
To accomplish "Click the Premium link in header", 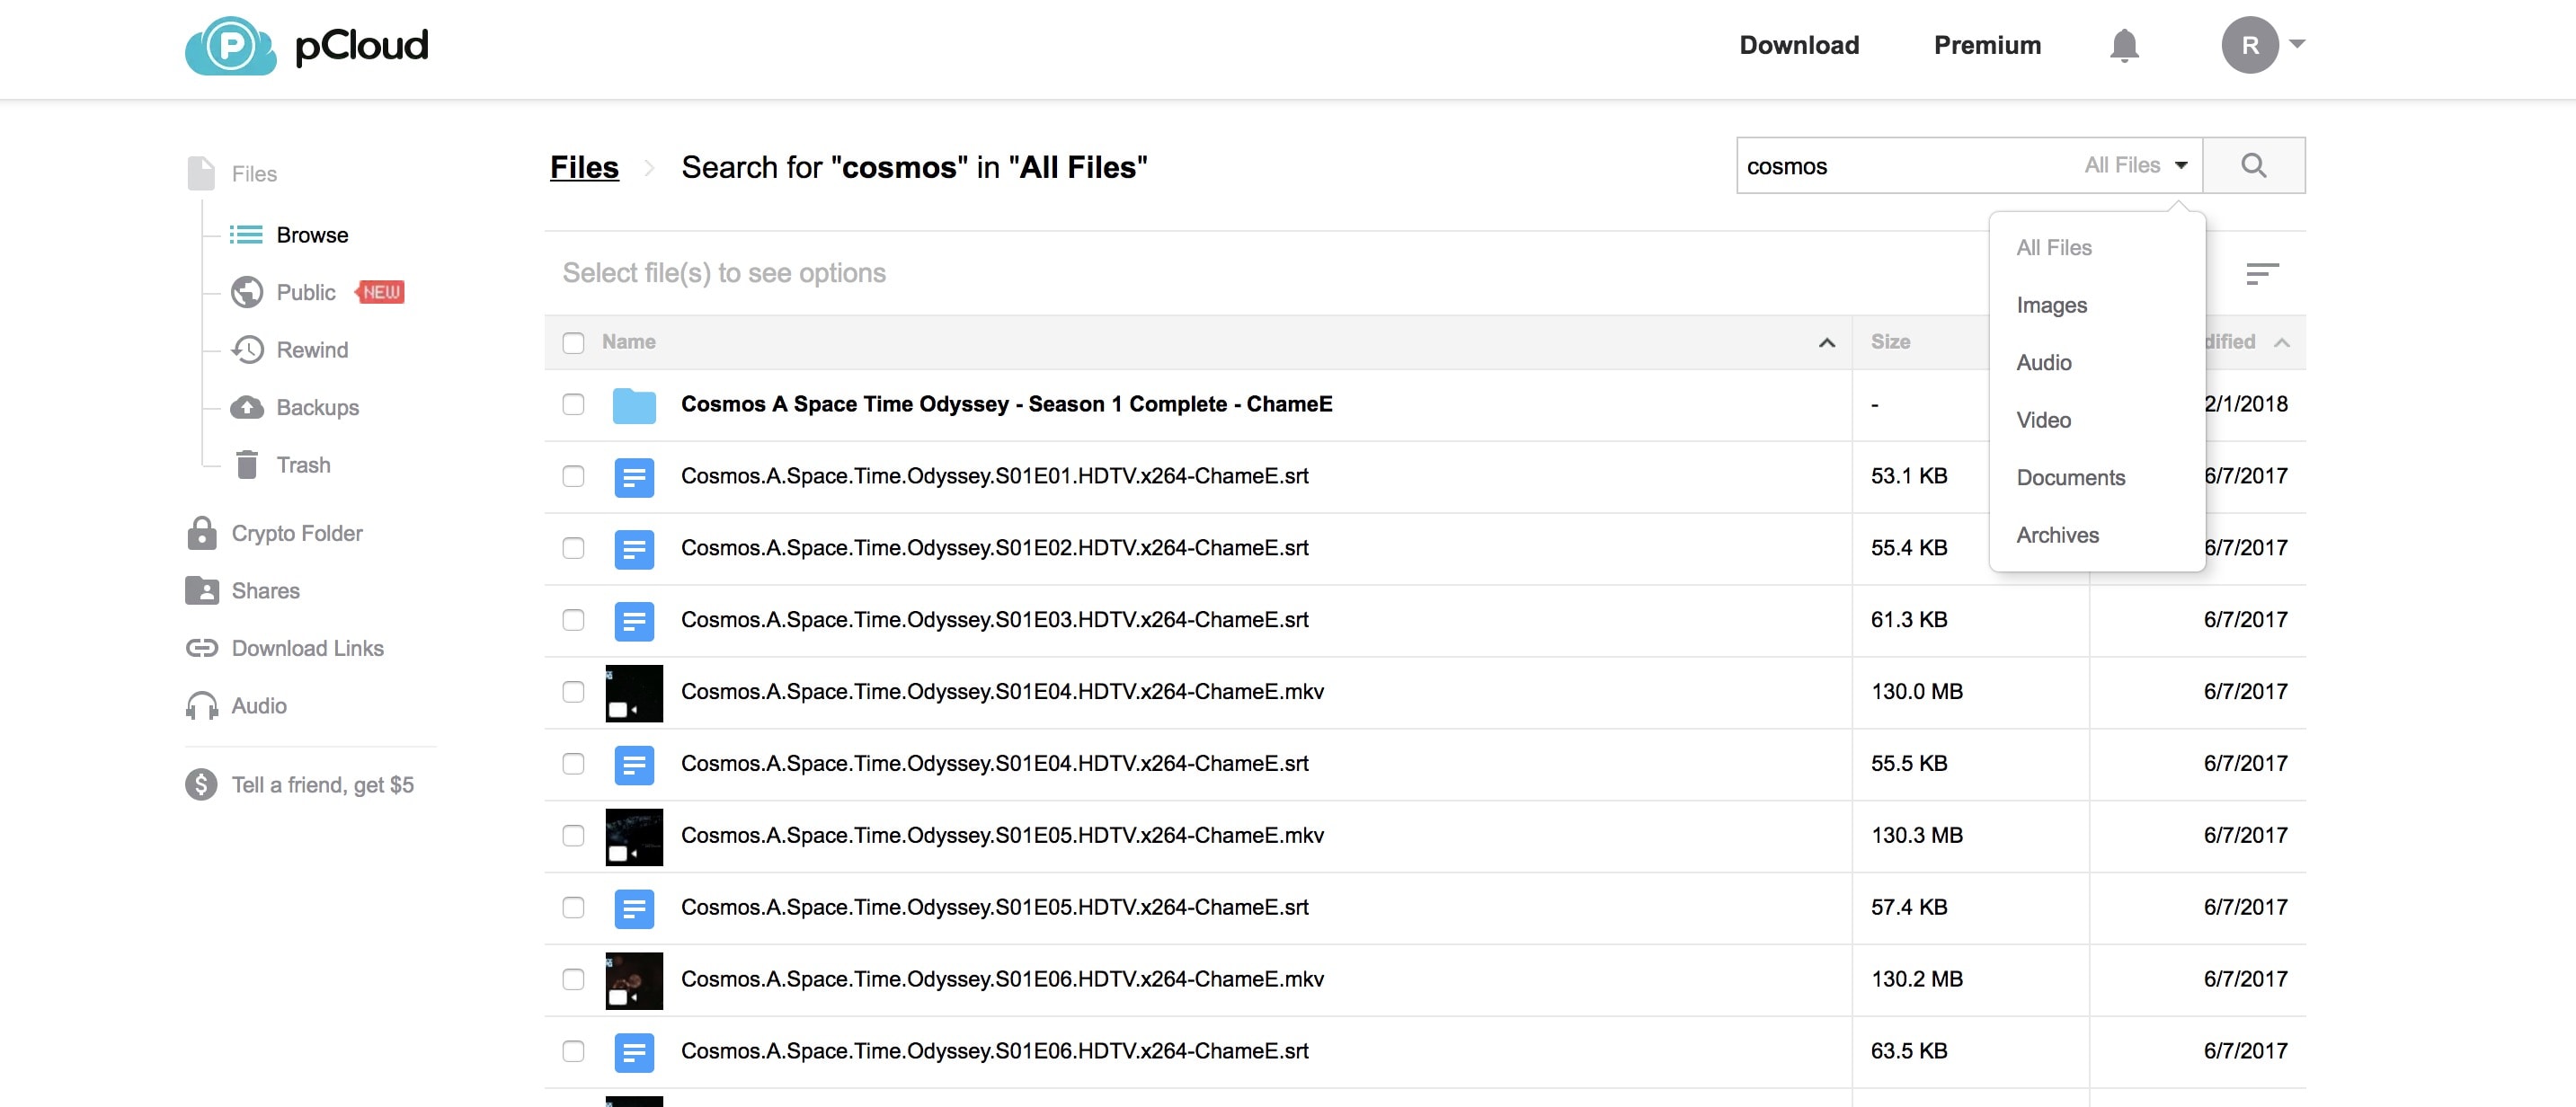I will 1986,45.
